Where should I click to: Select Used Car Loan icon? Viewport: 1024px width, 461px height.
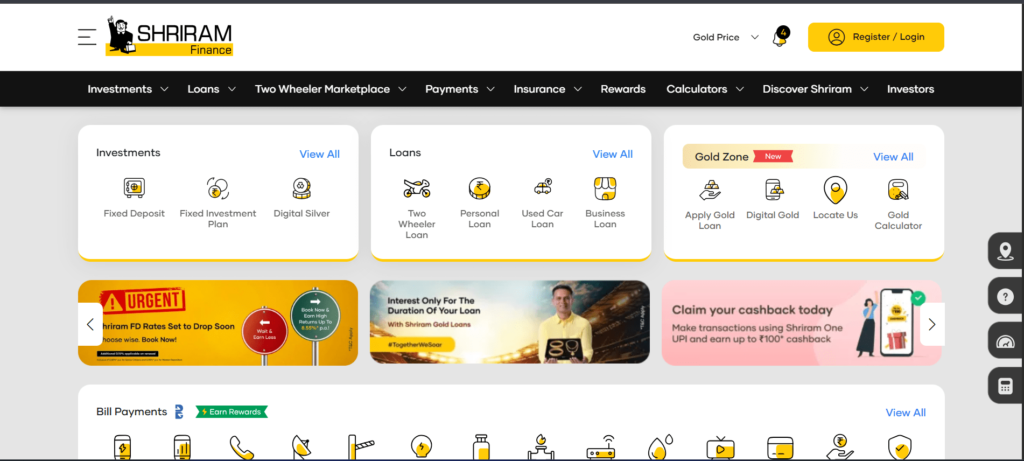(542, 187)
